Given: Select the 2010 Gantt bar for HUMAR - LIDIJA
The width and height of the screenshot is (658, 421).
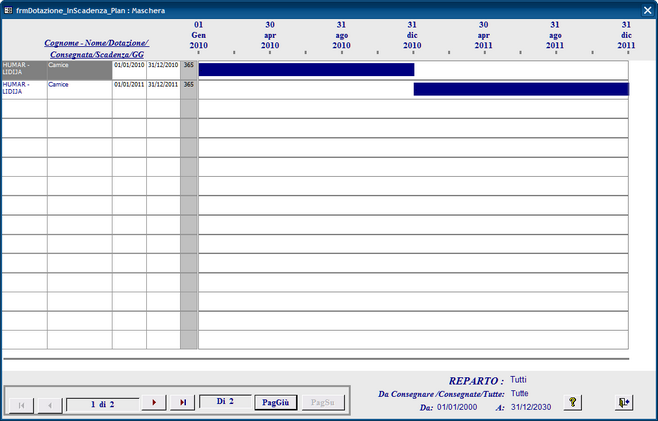Looking at the screenshot, I should point(306,70).
